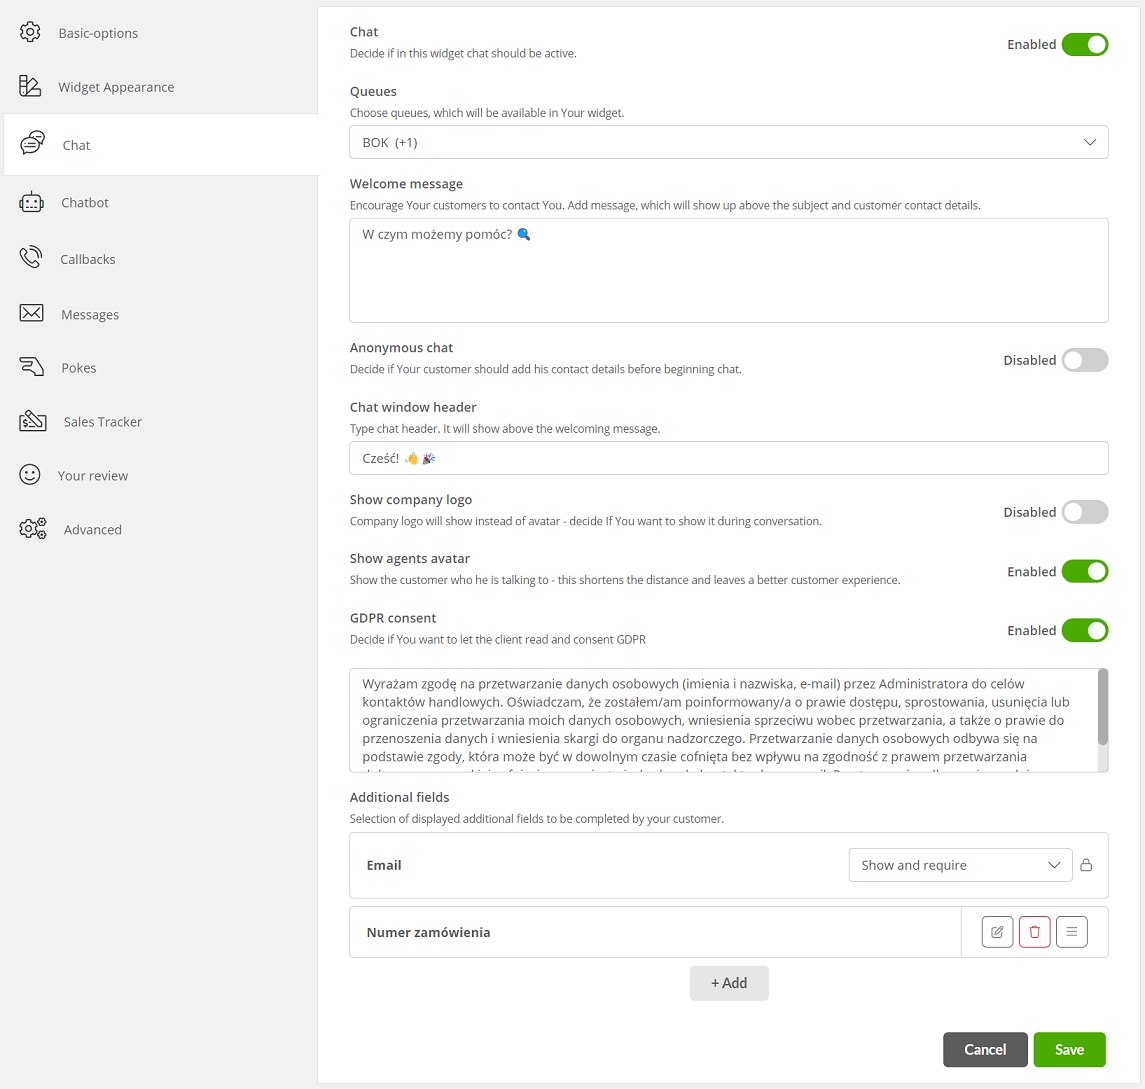Image resolution: width=1145 pixels, height=1089 pixels.
Task: Click the Sales Tracker icon
Action: click(x=33, y=421)
